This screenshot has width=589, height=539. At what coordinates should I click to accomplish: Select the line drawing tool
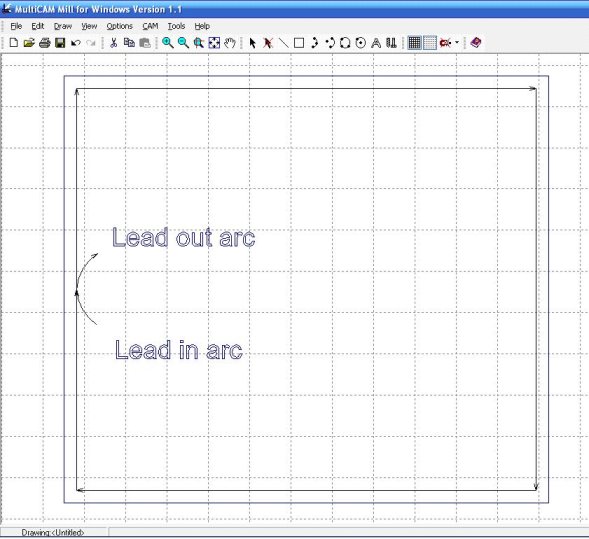tap(284, 43)
